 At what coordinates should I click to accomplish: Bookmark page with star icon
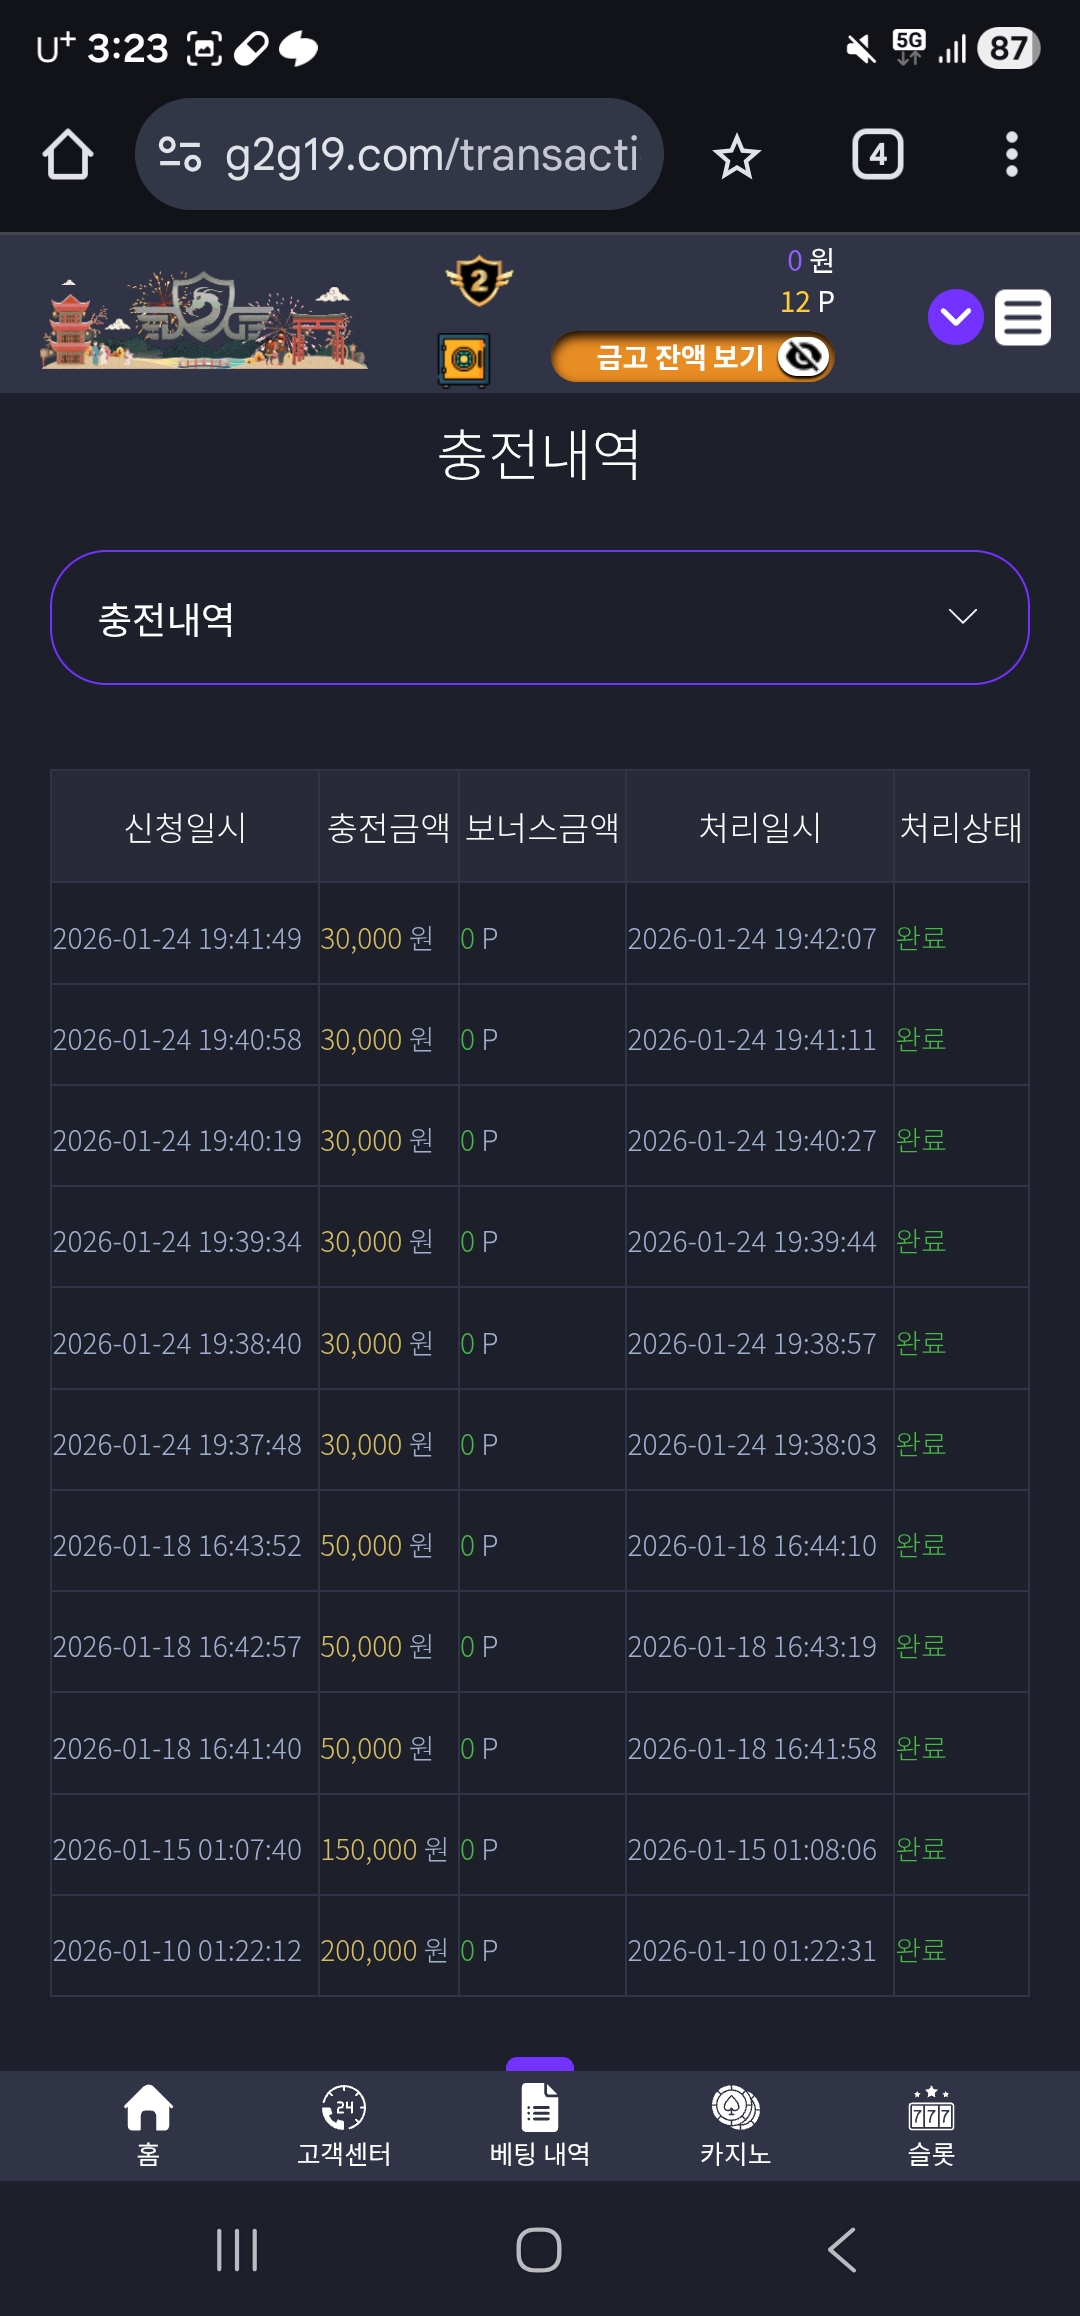(737, 156)
